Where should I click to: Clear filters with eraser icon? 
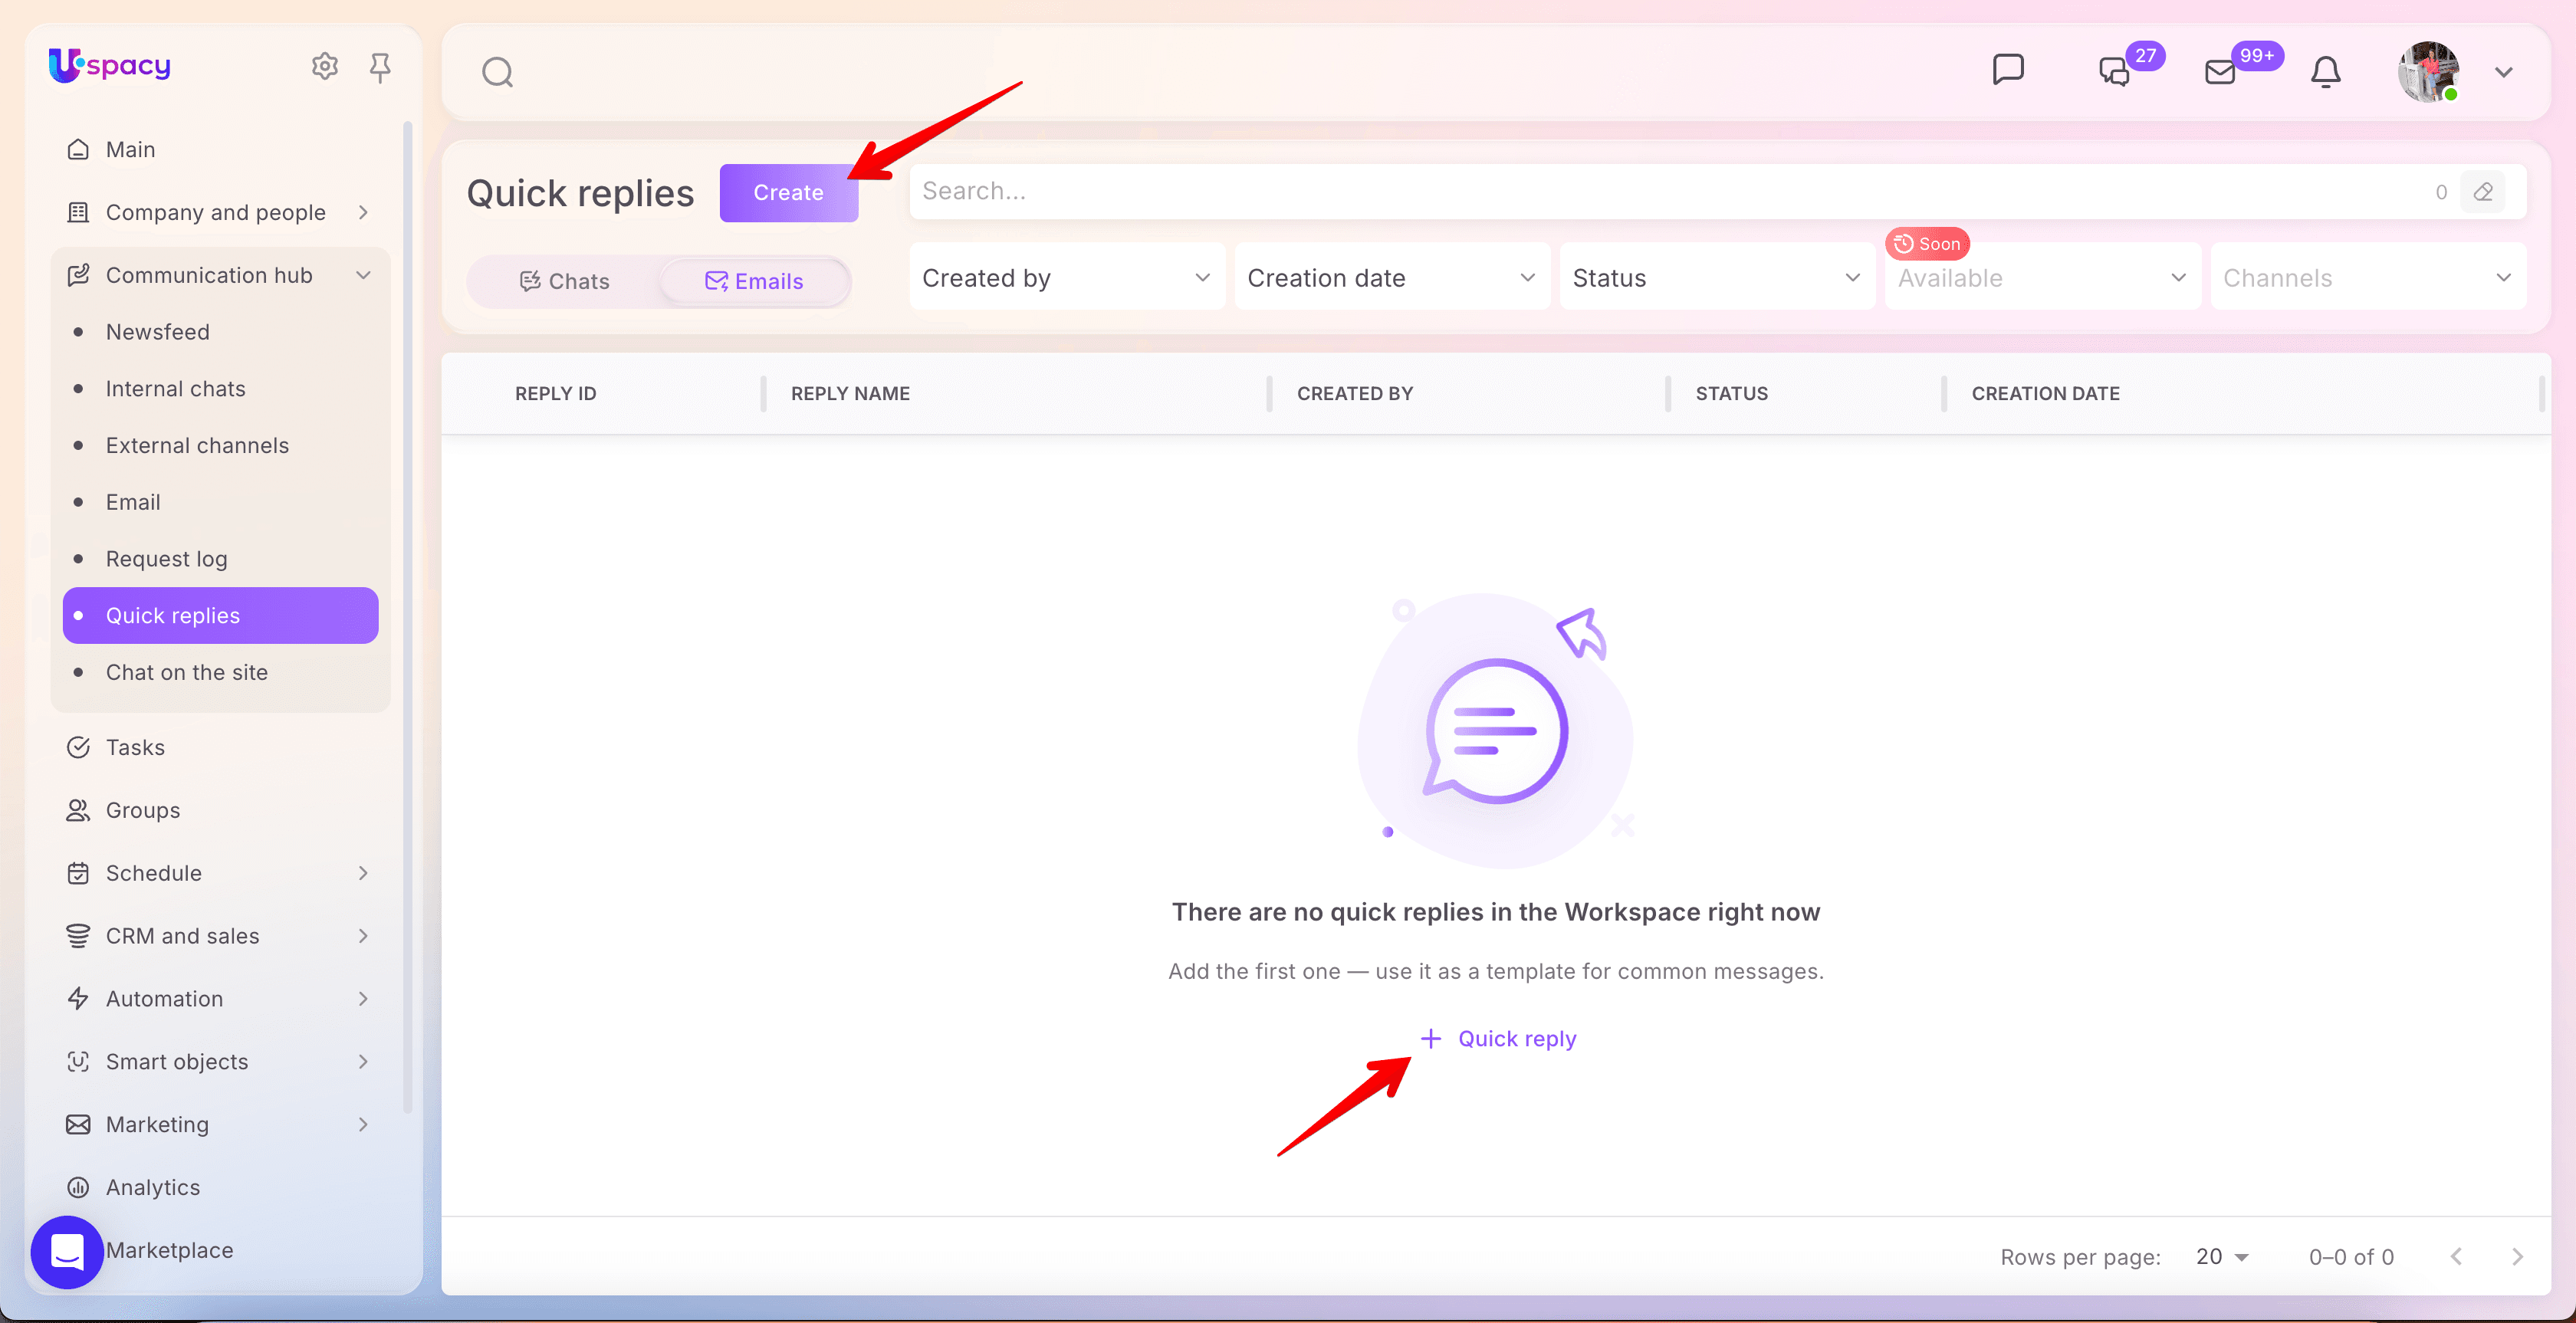click(2483, 192)
